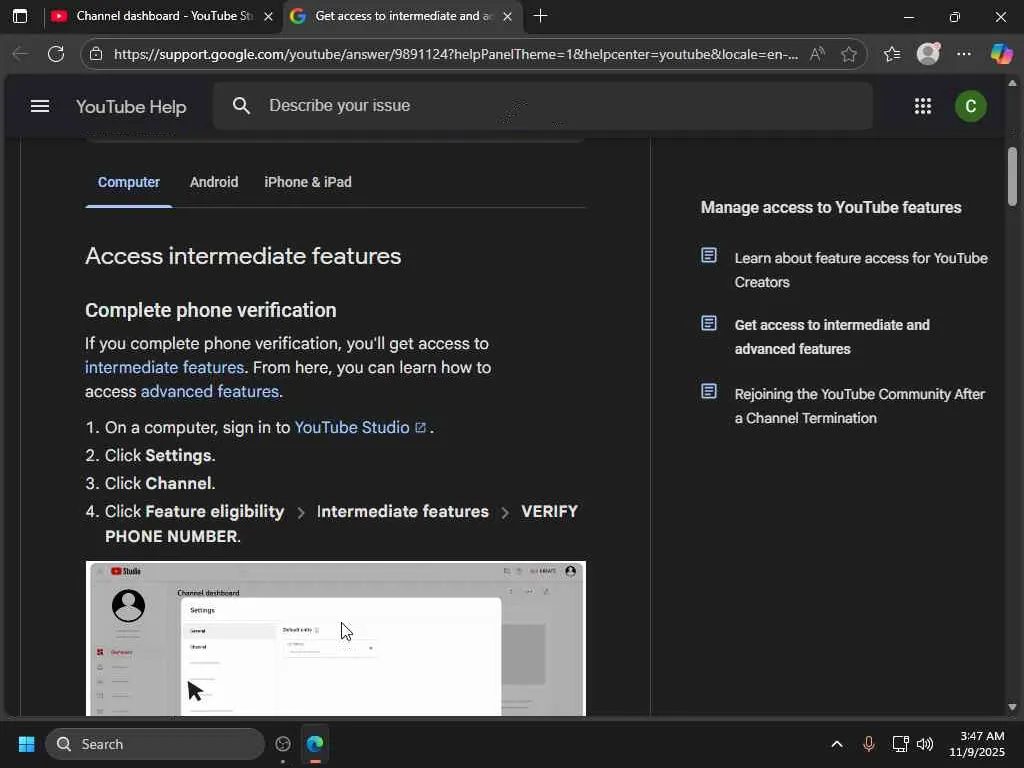Viewport: 1024px width, 768px height.
Task: Click article icon beside Get access to intermediate
Action: [709, 323]
